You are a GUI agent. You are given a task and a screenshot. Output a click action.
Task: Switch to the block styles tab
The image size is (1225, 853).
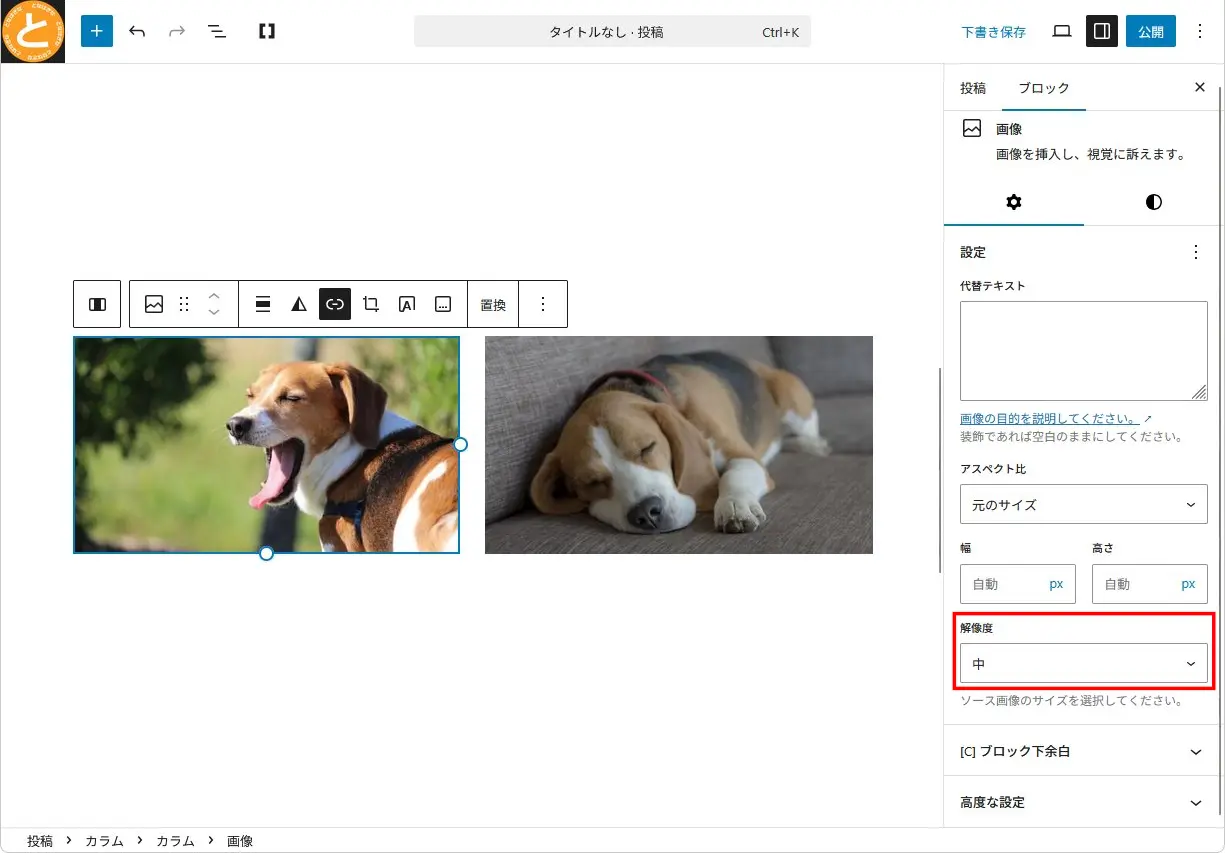(x=1153, y=202)
